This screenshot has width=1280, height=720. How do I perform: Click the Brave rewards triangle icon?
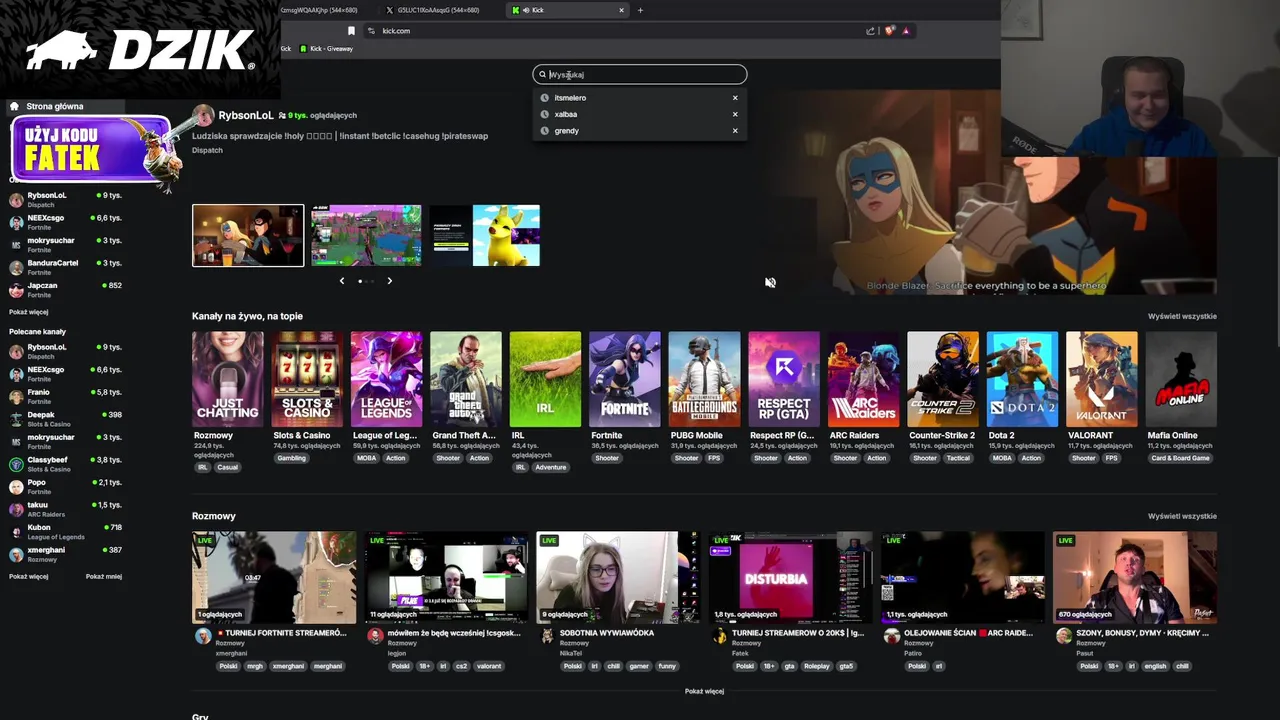coord(906,31)
